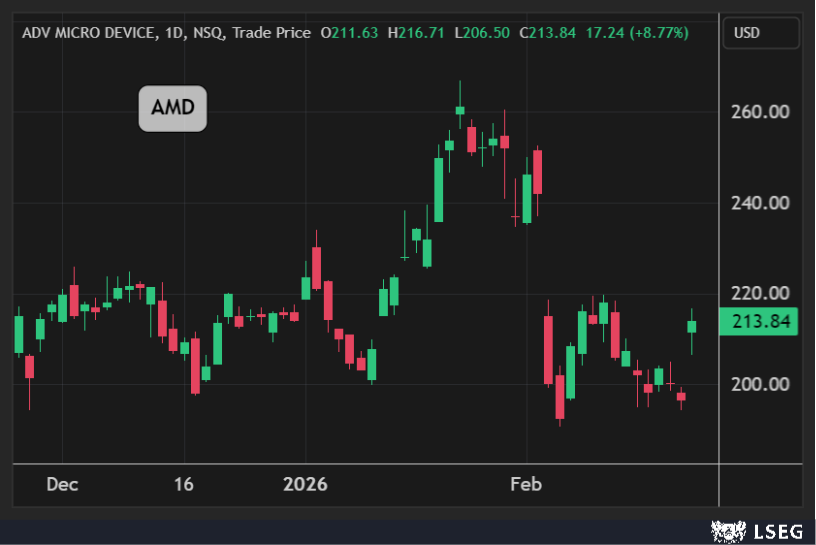This screenshot has width=816, height=545.
Task: Click the 240.00 price axis label
Action: 761,203
